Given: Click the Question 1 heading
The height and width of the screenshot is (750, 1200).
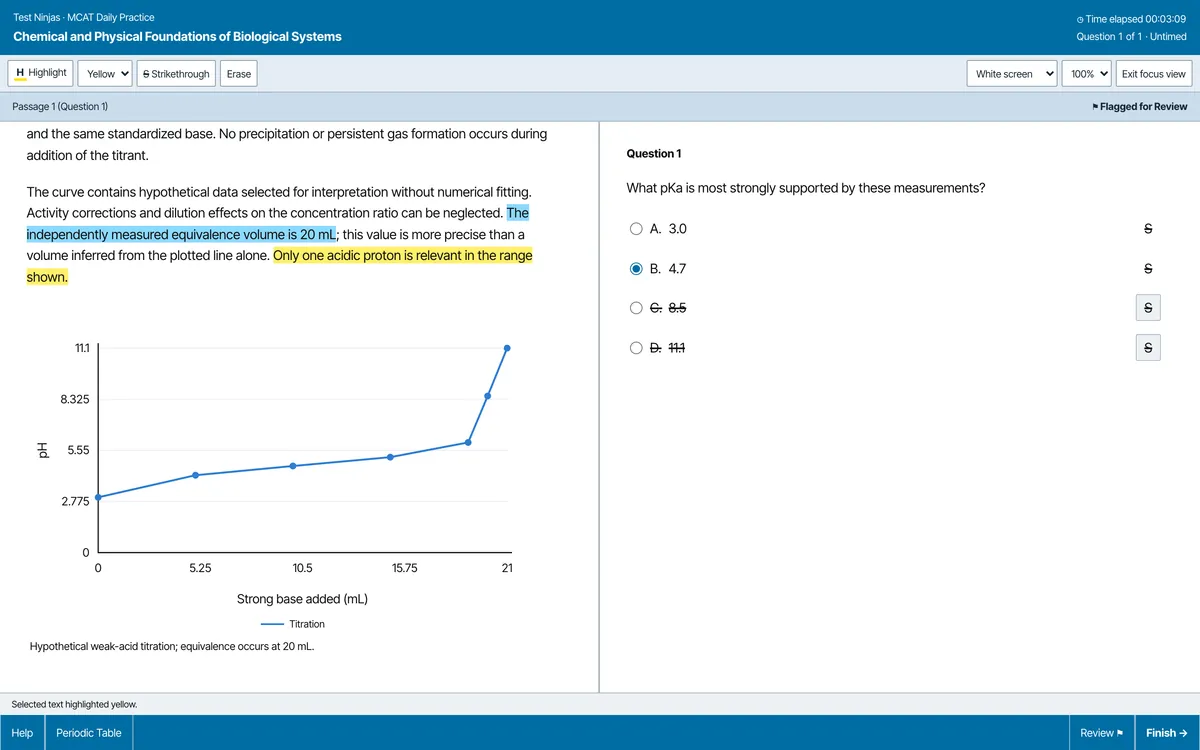Looking at the screenshot, I should coord(654,153).
